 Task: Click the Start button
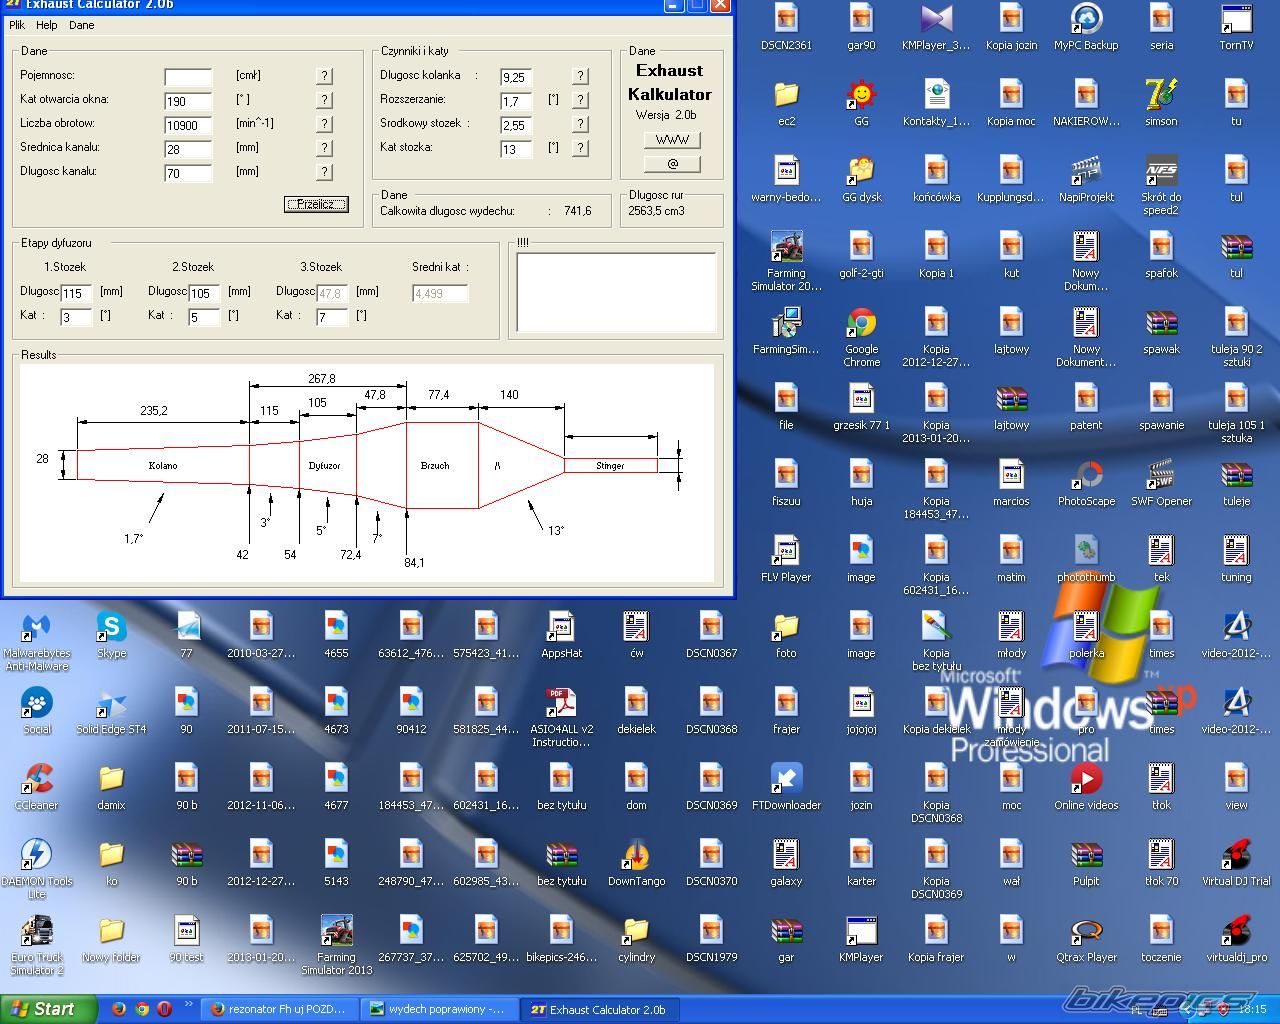[x=49, y=1009]
